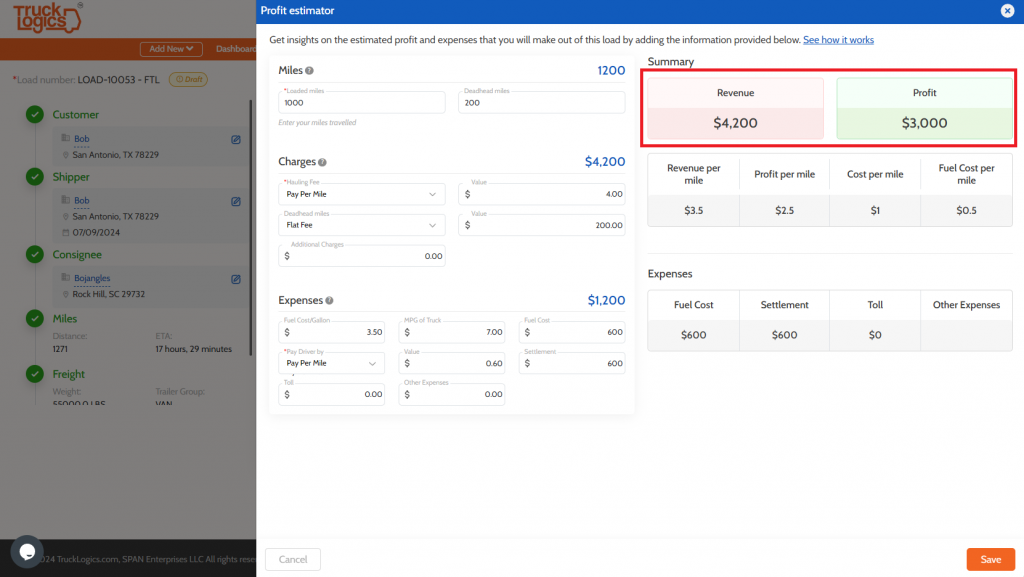This screenshot has width=1024, height=577.
Task: Click the Toll input field
Action: pos(332,394)
